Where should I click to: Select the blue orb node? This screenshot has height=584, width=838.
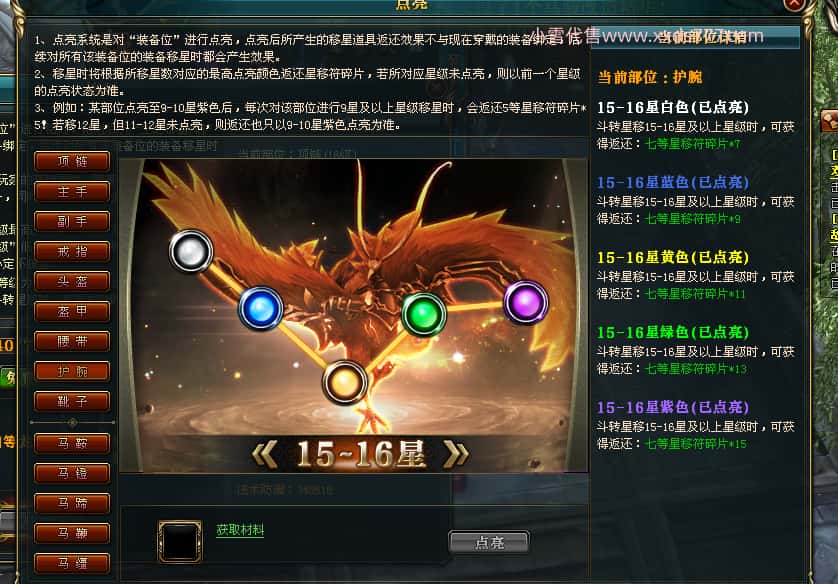click(x=260, y=308)
